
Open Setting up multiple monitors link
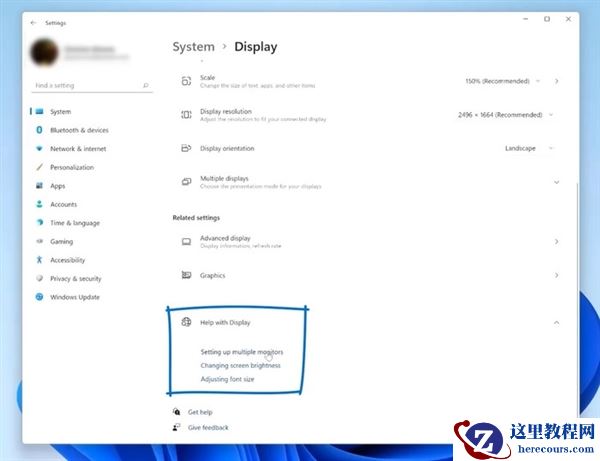pos(242,352)
